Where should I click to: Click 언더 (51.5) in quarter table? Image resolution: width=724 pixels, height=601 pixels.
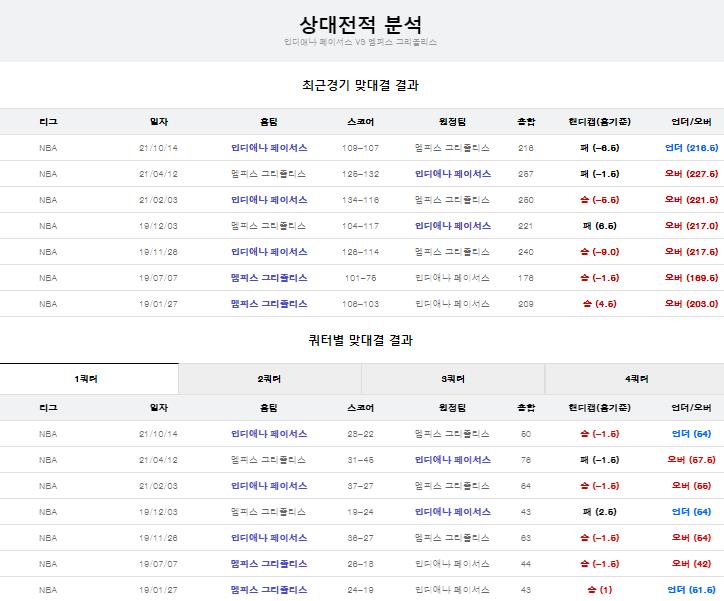[691, 590]
